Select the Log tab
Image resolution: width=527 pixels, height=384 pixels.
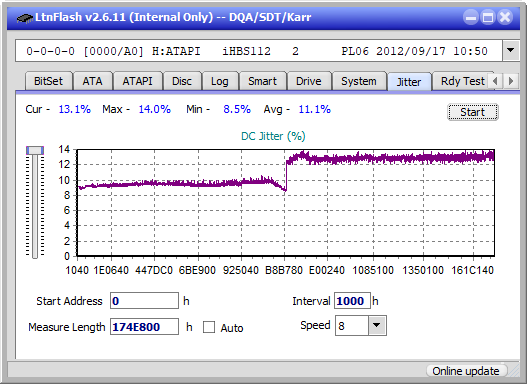tap(220, 81)
